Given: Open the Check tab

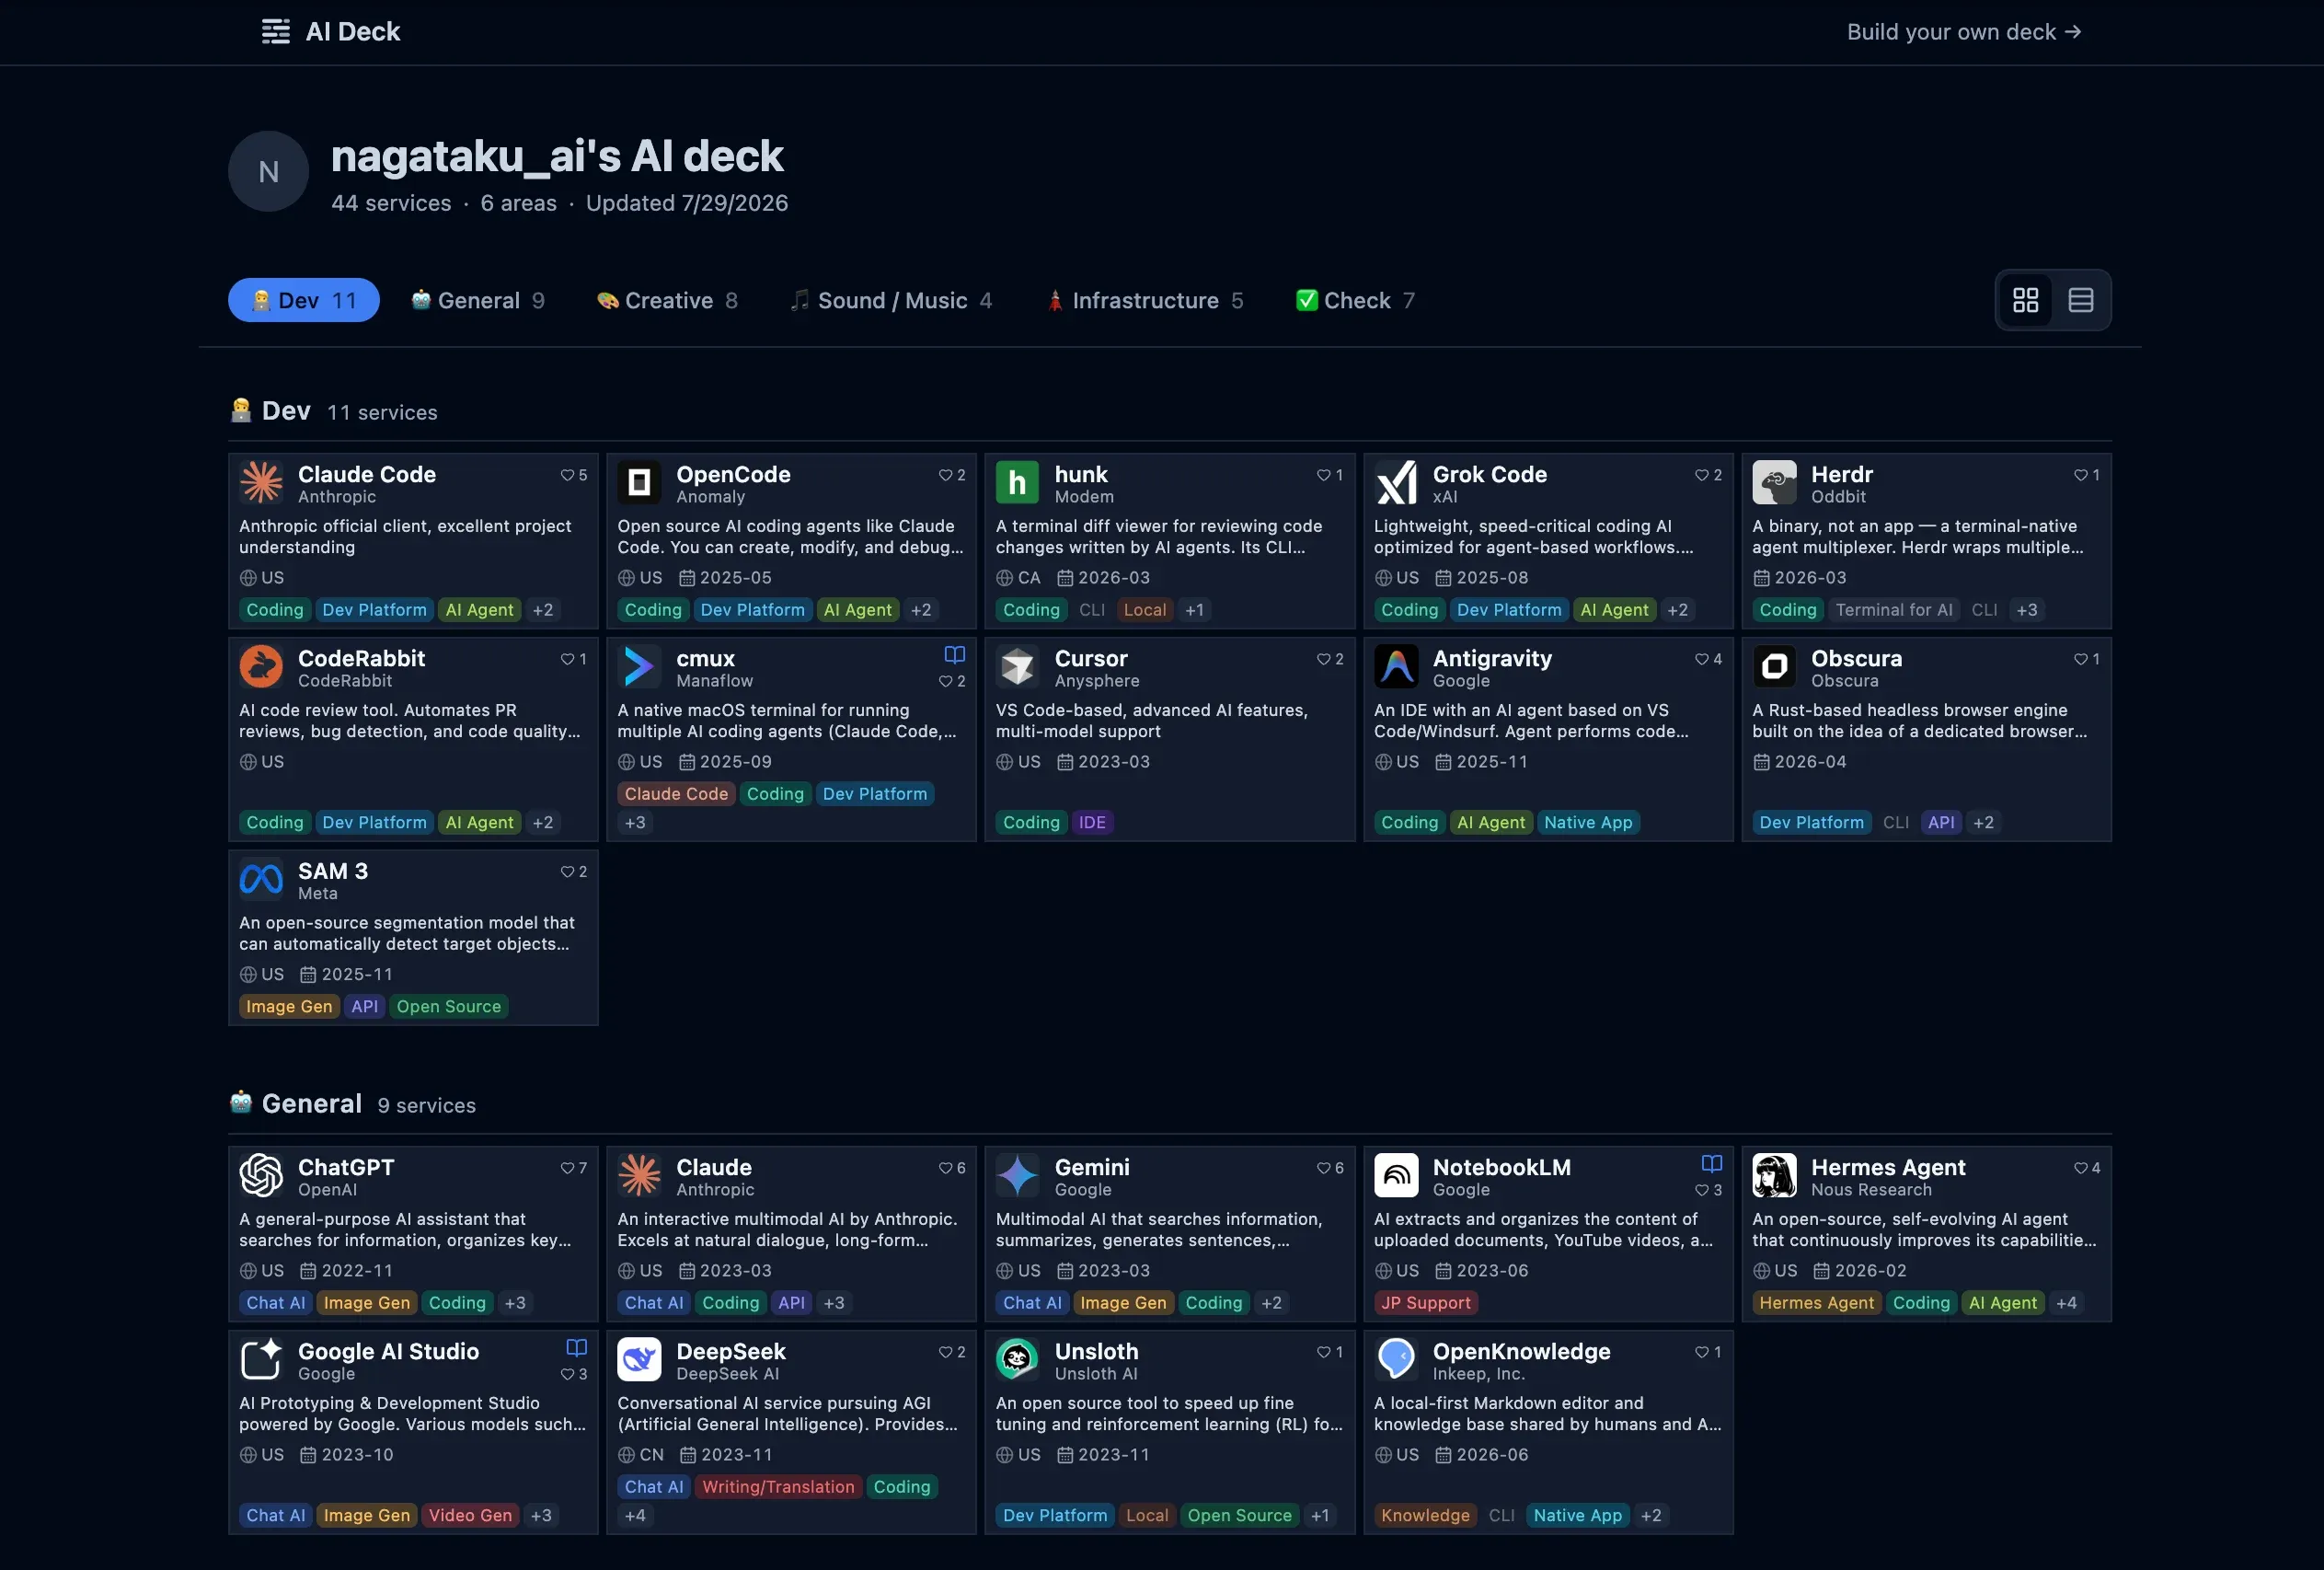Looking at the screenshot, I should pyautogui.click(x=1355, y=300).
